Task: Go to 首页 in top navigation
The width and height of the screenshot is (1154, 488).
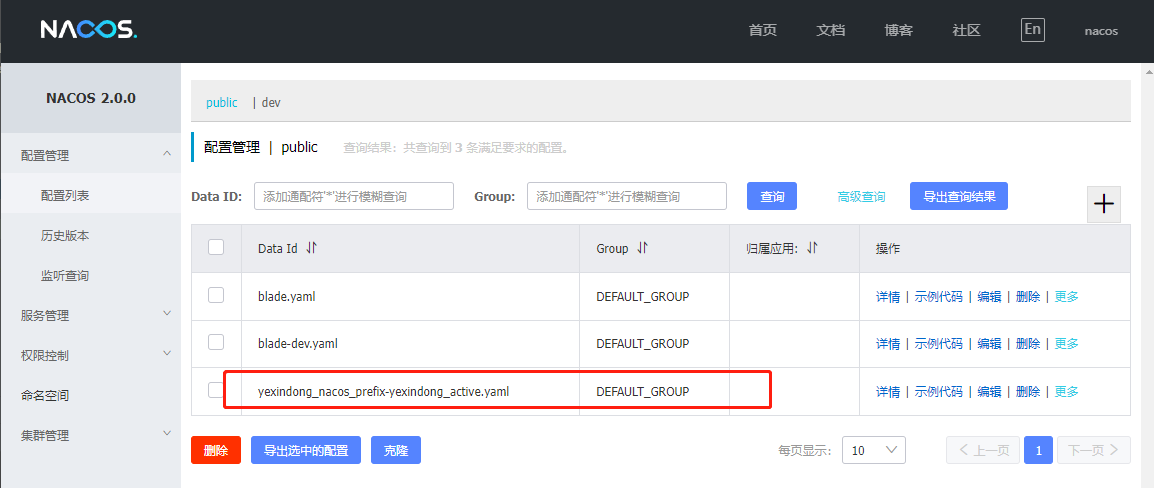Action: (x=762, y=30)
